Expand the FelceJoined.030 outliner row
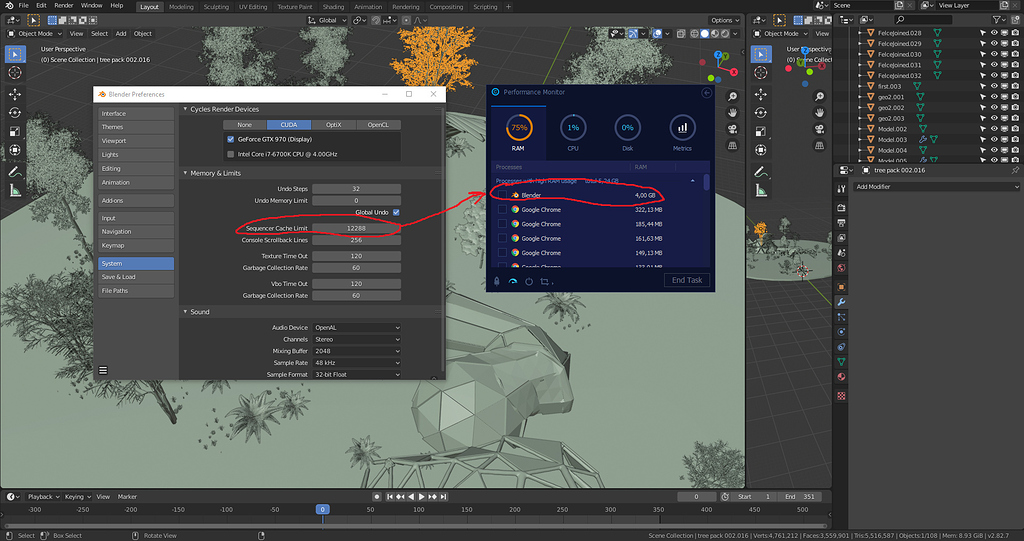Screen dimensions: 1024x541 (x=860, y=54)
